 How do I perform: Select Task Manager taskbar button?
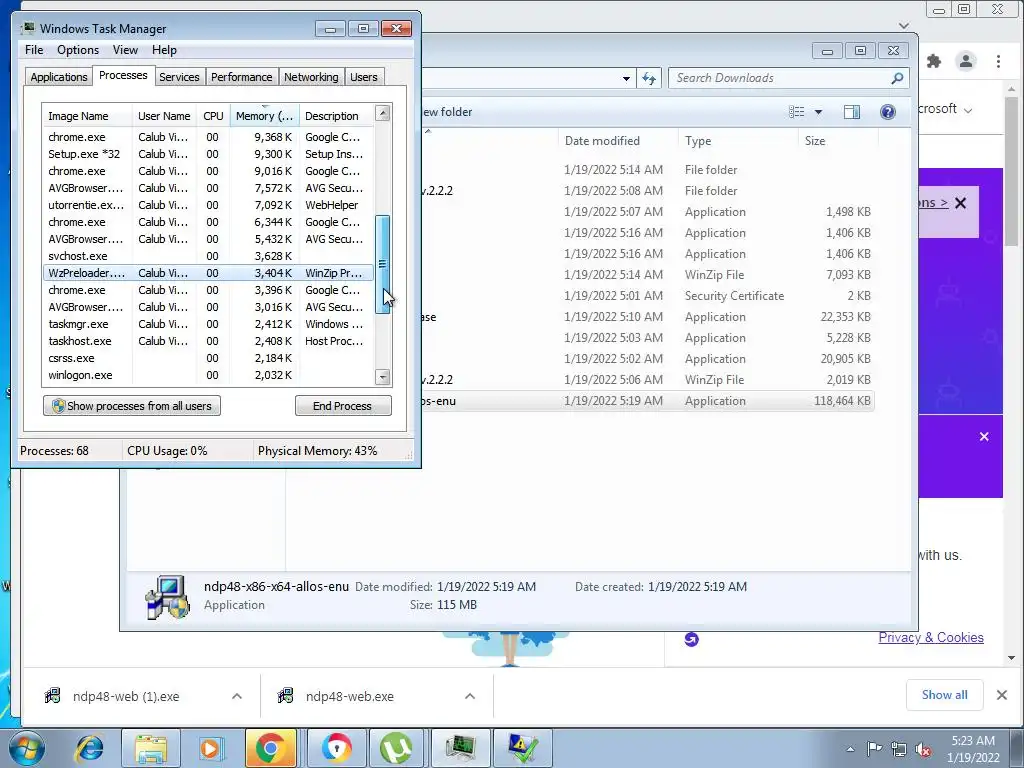tap(461, 748)
